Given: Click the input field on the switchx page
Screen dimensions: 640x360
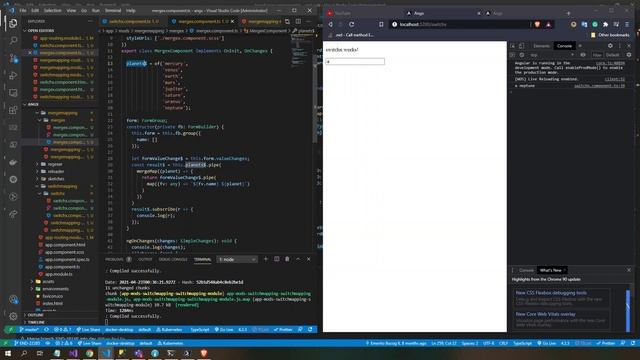Looking at the screenshot, I should pos(355,61).
